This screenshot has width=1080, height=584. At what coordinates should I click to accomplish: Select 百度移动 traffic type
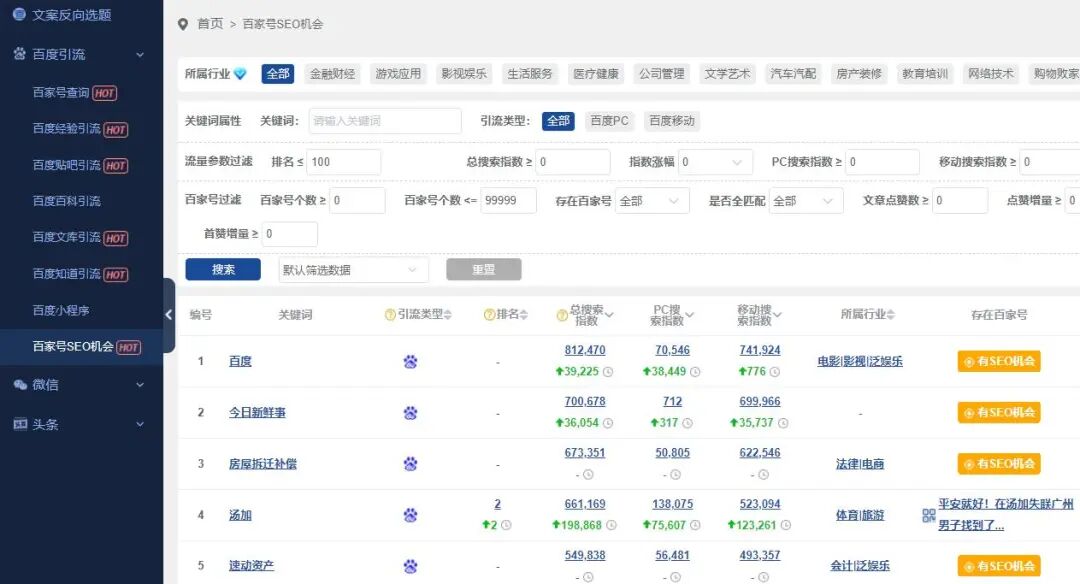[x=672, y=121]
